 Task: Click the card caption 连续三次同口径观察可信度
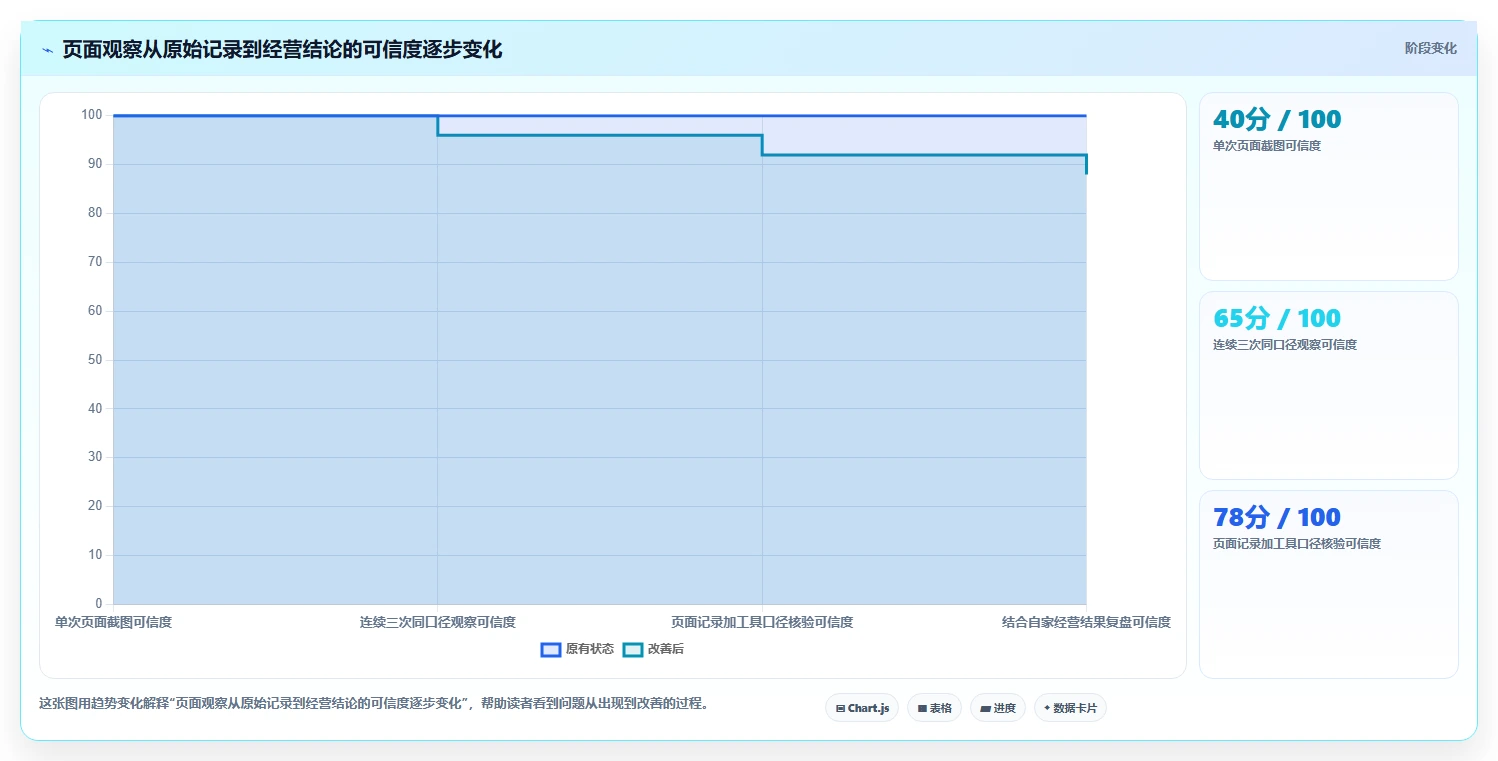(x=1285, y=345)
